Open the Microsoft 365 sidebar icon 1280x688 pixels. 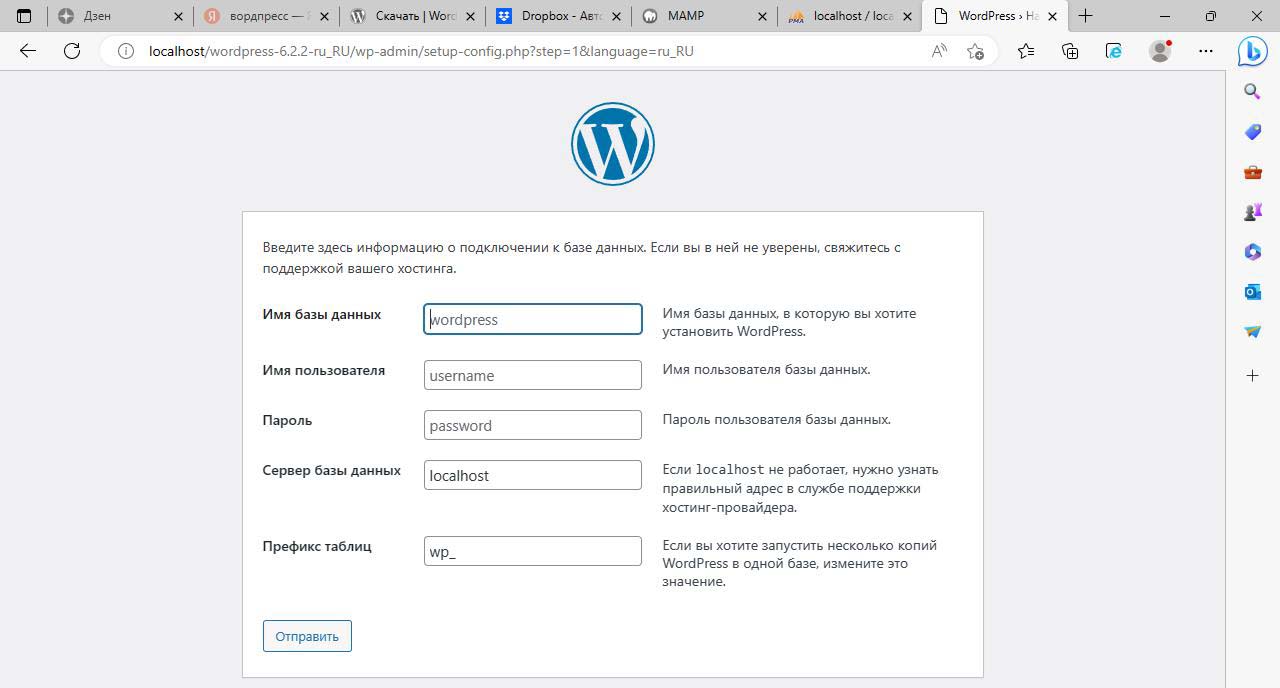(x=1252, y=252)
